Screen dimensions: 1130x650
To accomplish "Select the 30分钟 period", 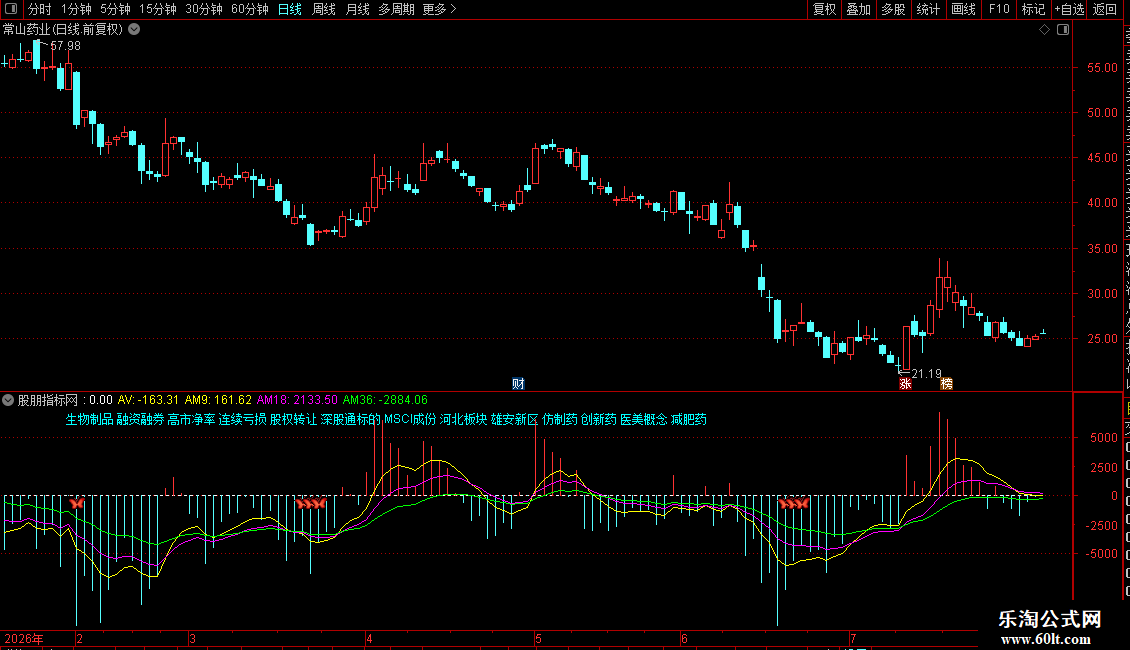I will point(204,9).
